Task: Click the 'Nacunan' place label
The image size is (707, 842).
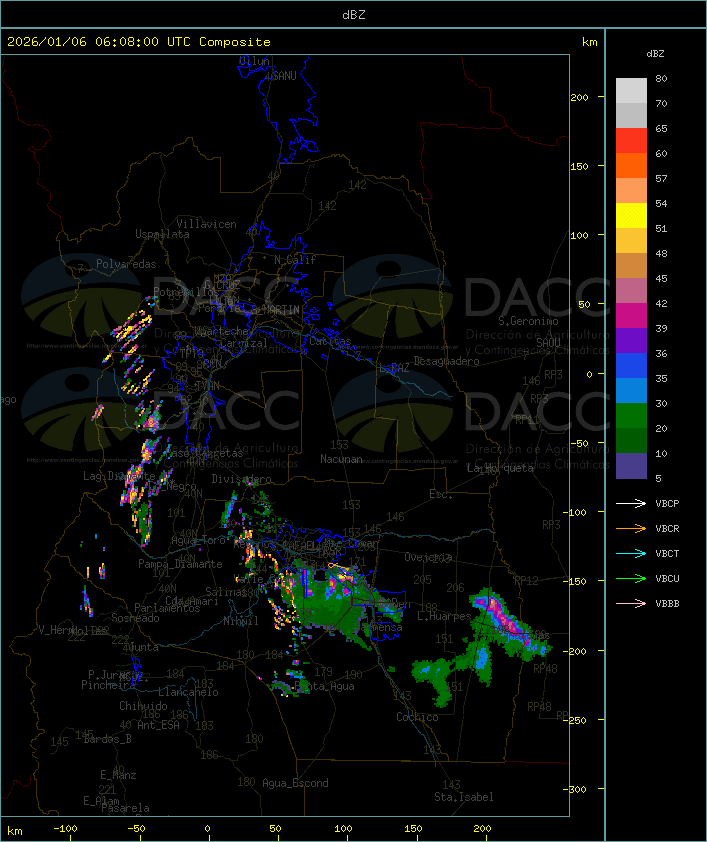Action: [x=341, y=459]
